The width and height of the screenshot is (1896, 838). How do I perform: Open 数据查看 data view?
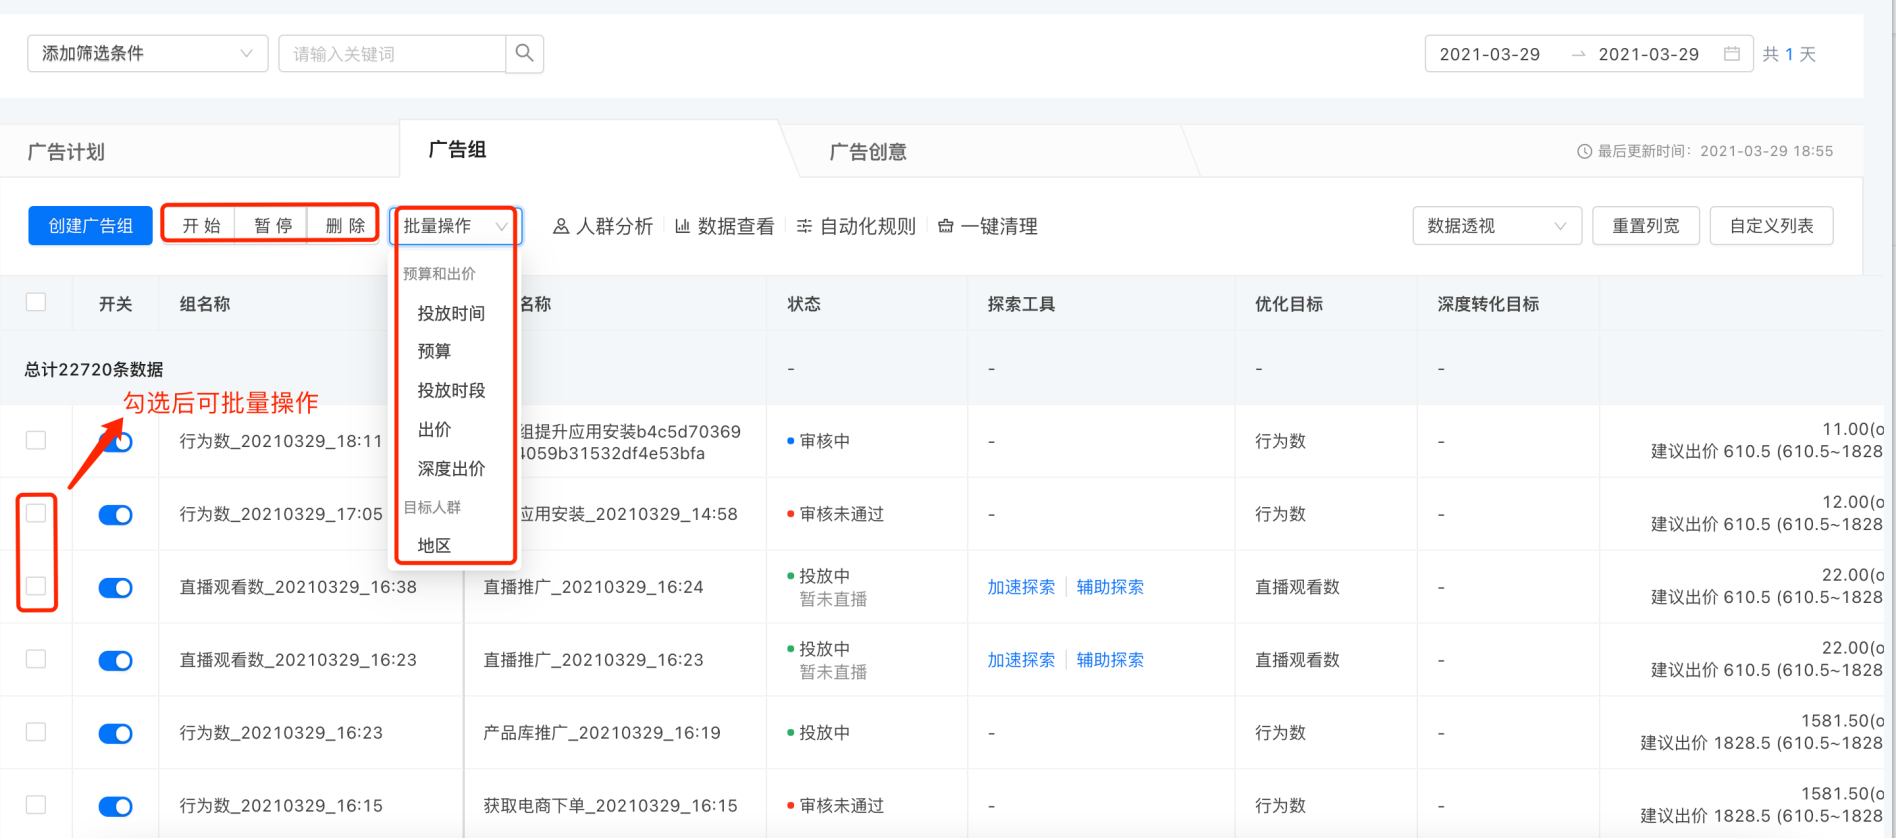point(725,227)
